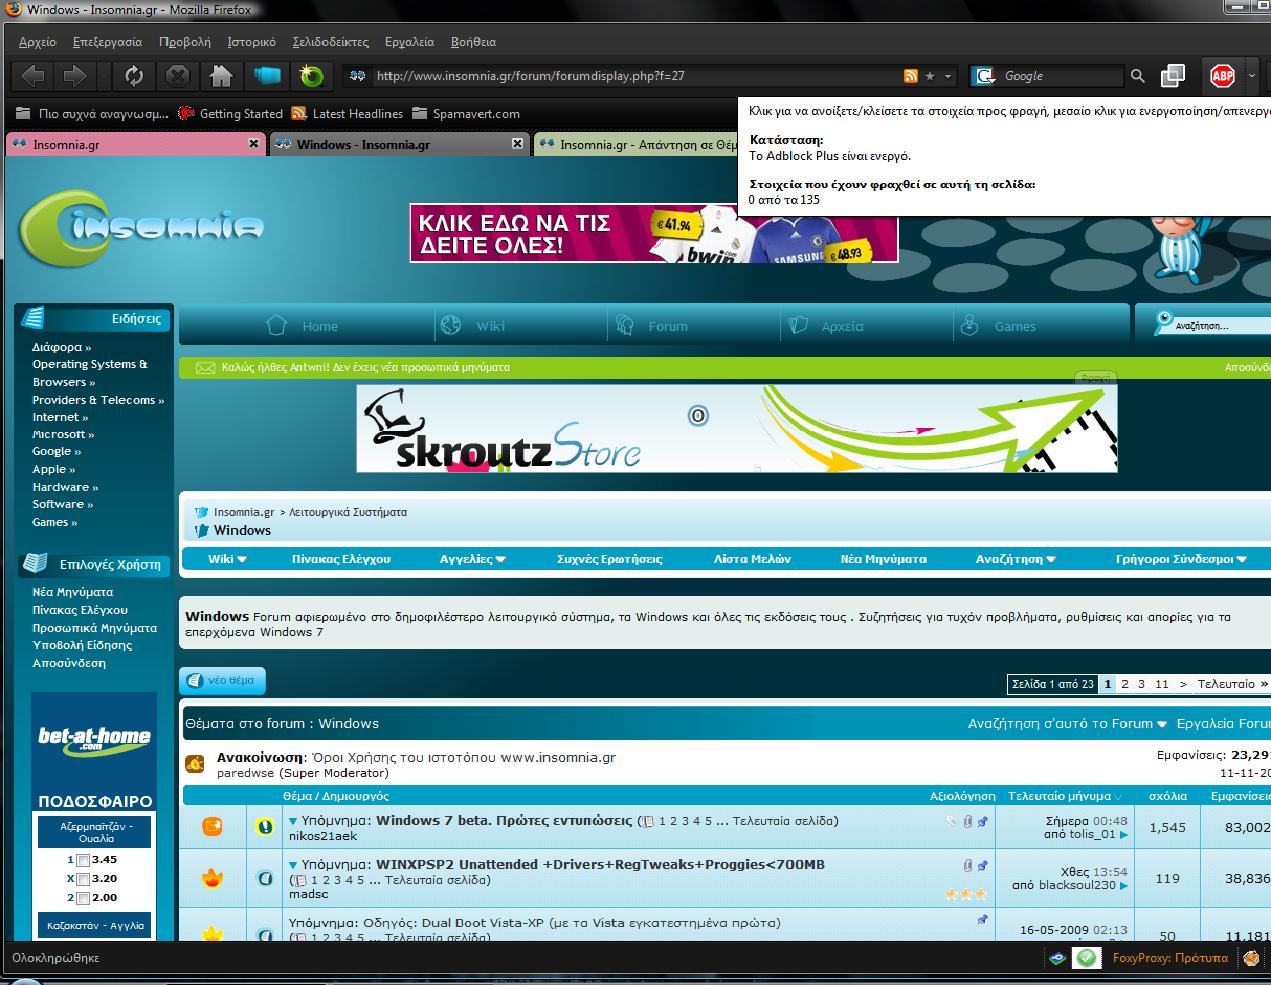Click the Adblock Plus ABP icon
The image size is (1271, 985).
(1223, 76)
